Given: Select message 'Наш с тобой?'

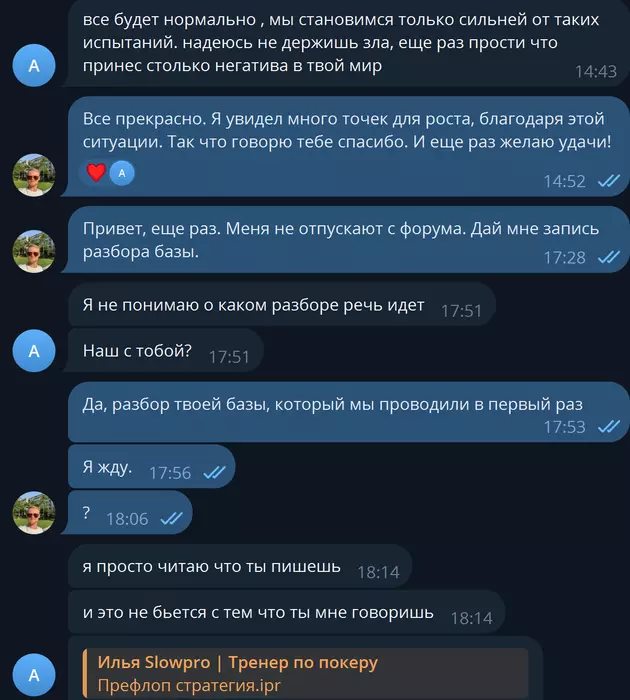Looking at the screenshot, I should click(x=165, y=351).
